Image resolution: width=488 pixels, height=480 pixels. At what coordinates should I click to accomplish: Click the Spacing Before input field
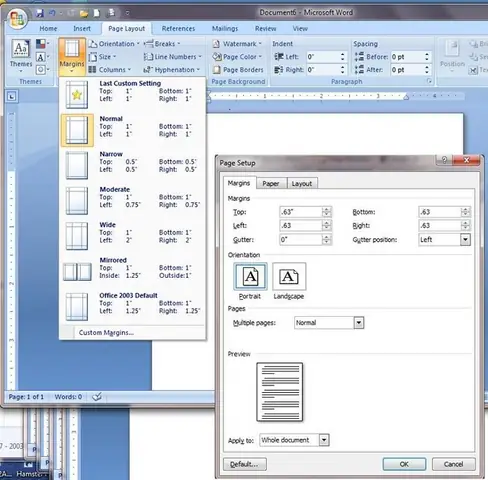[407, 57]
